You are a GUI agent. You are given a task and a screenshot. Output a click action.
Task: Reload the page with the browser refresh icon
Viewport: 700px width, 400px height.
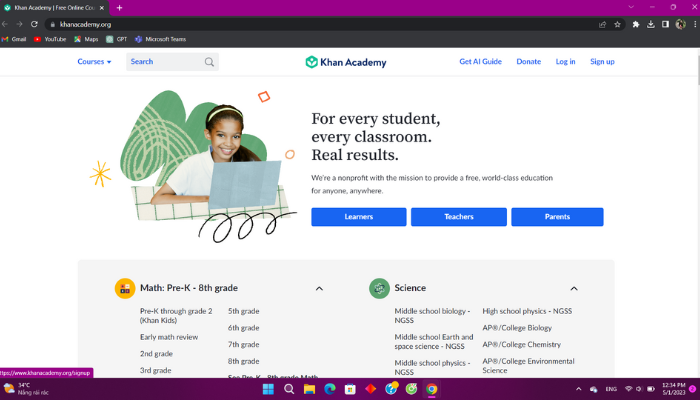[x=34, y=24]
